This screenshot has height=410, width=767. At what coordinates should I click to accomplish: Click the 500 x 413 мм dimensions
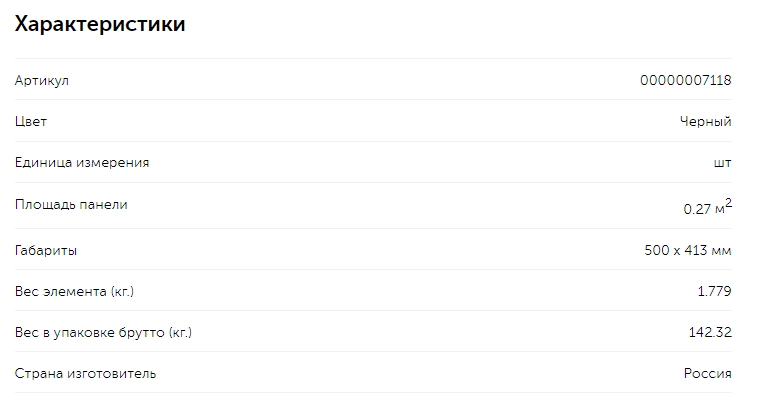point(688,251)
